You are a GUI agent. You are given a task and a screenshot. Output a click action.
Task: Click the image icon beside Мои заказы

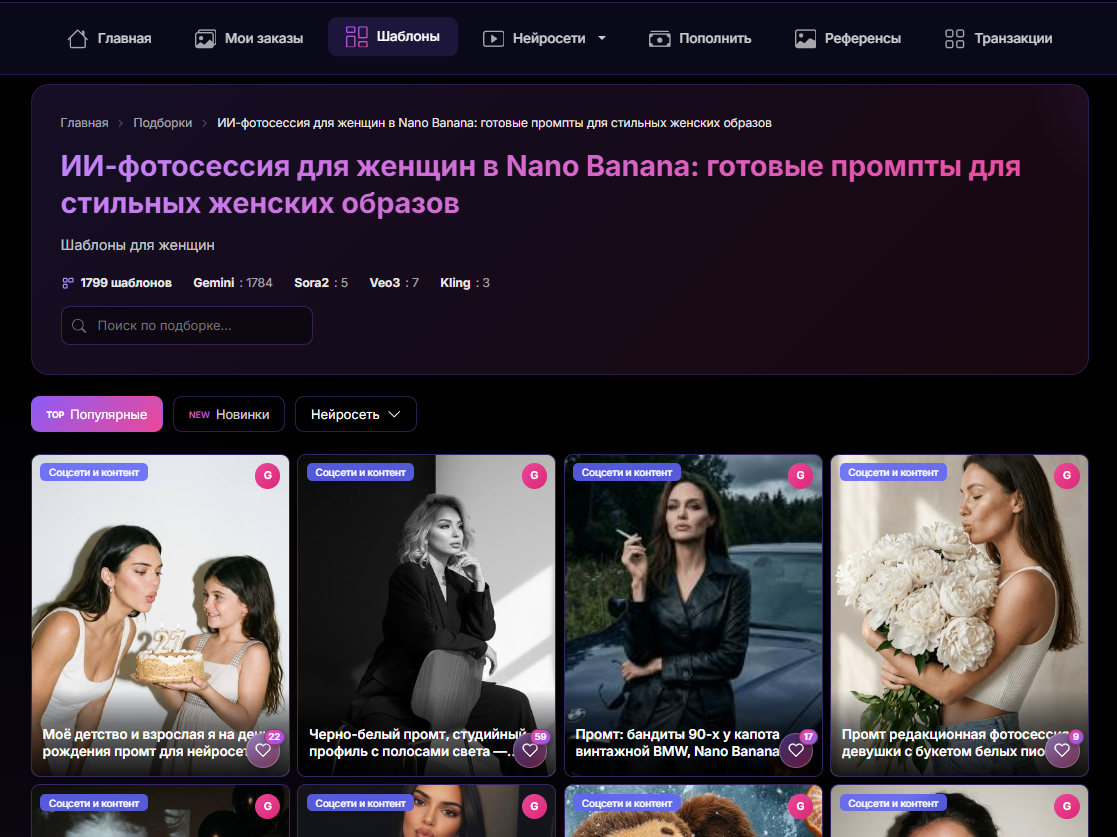click(205, 38)
